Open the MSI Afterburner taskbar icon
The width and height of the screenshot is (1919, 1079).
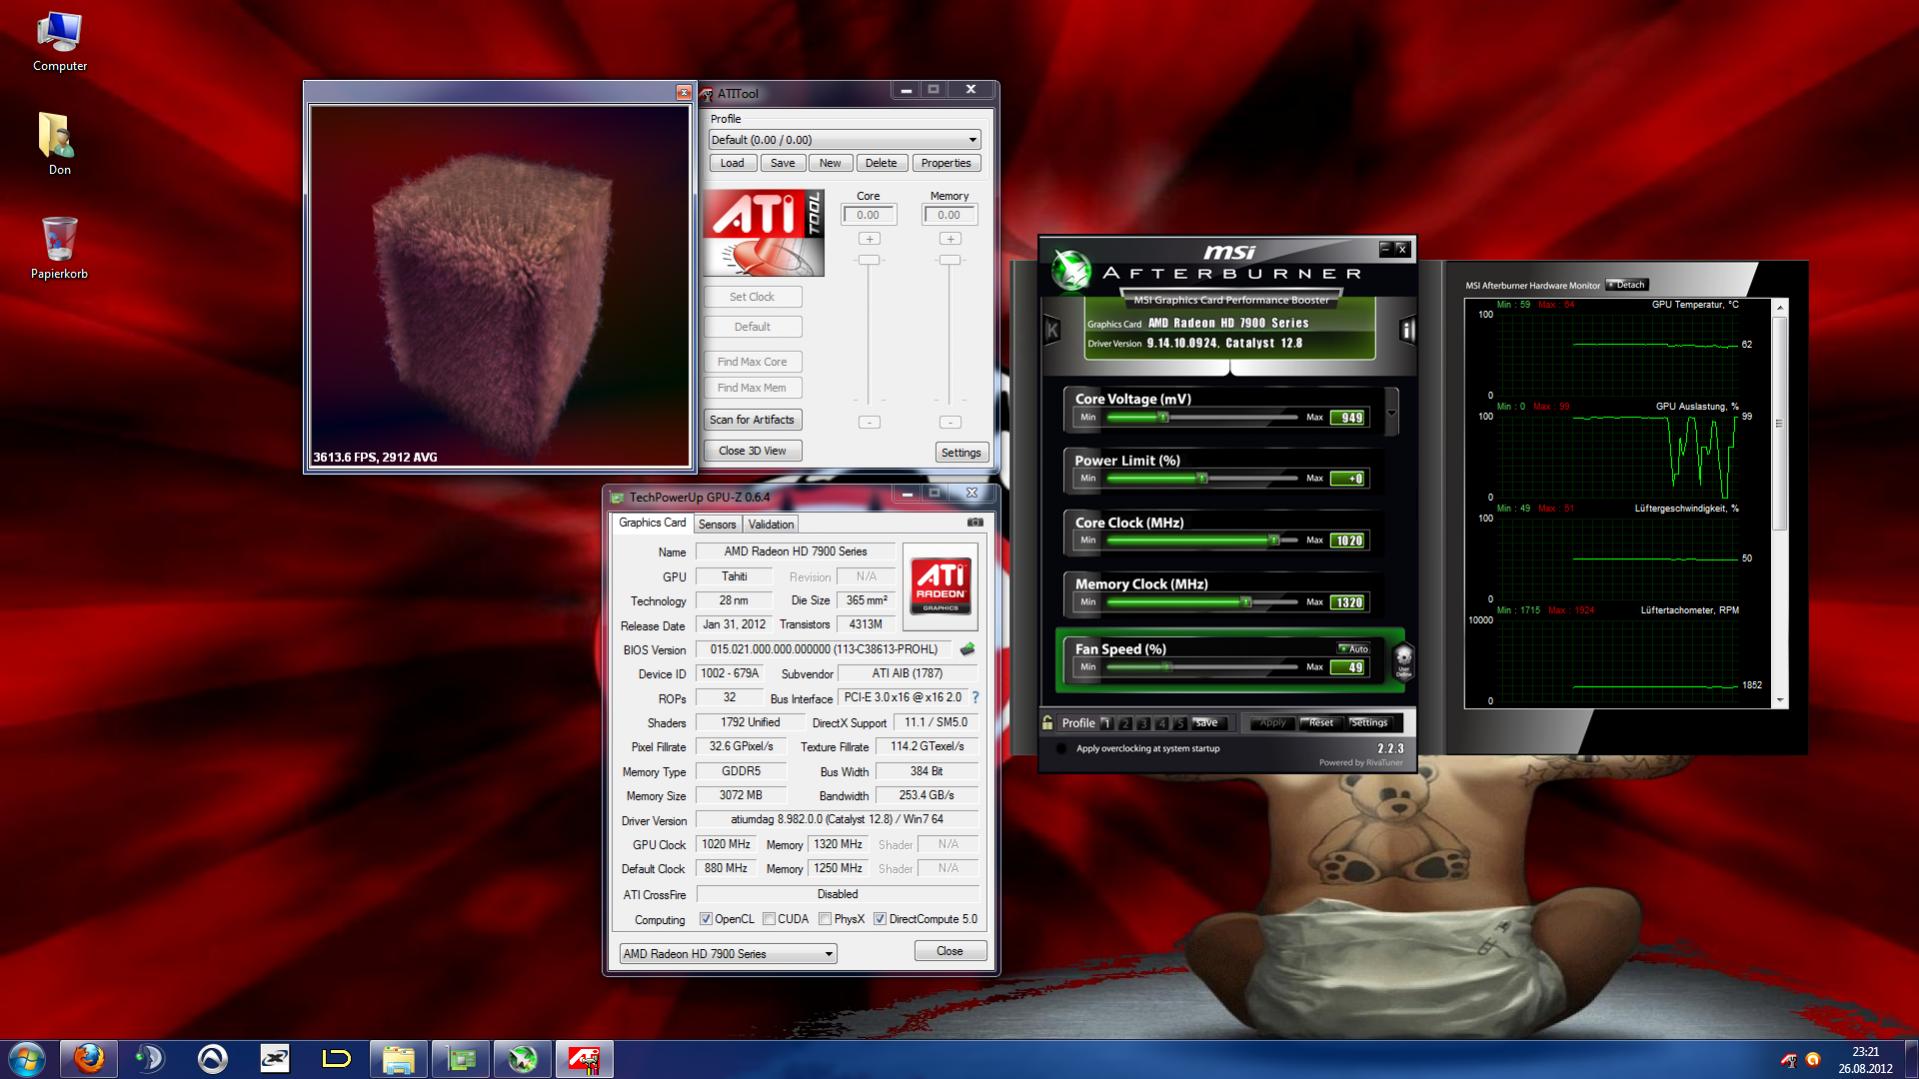(x=522, y=1059)
